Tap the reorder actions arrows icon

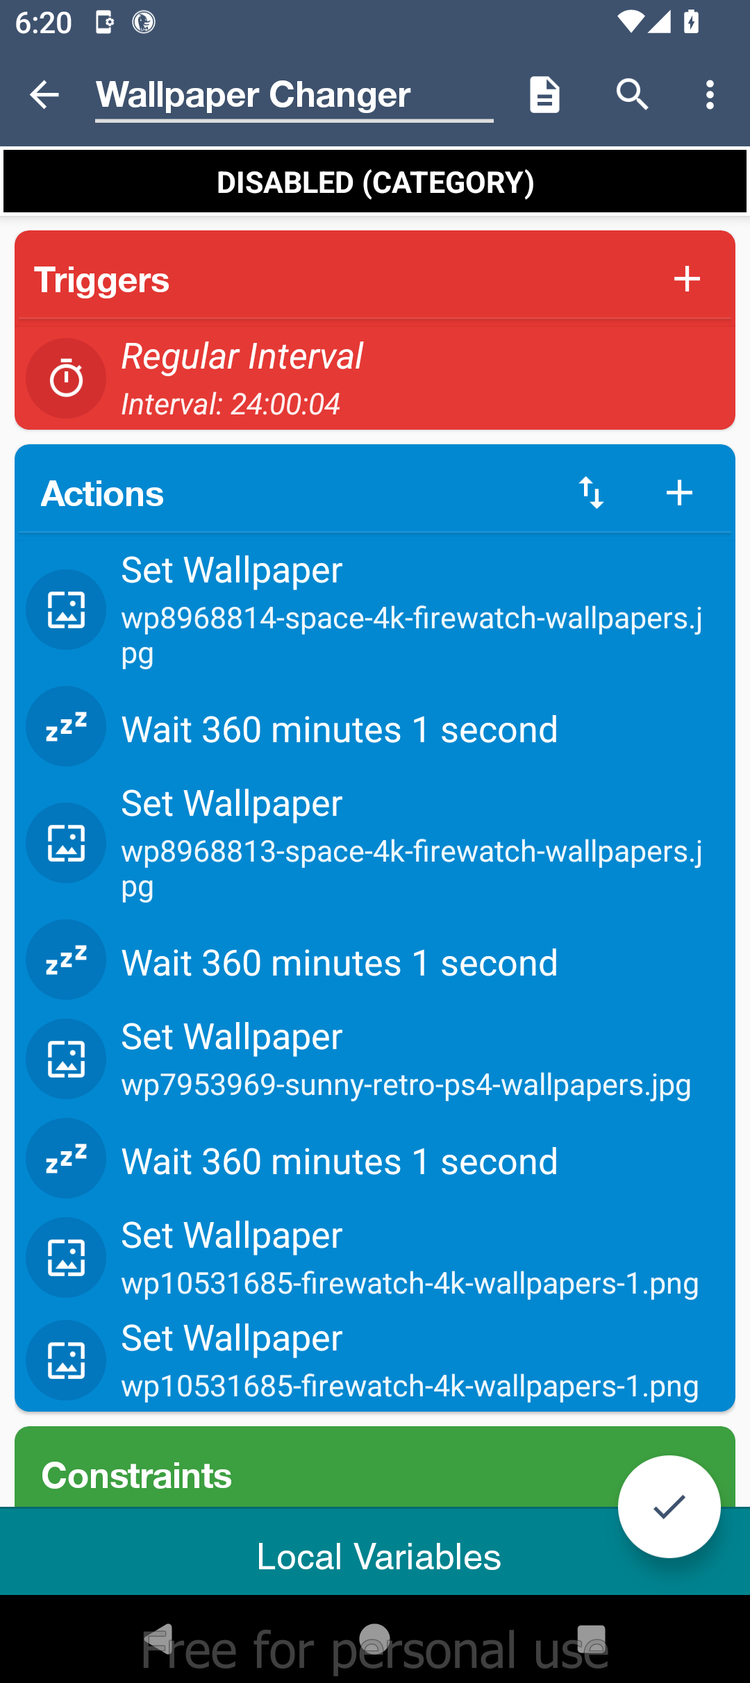591,493
